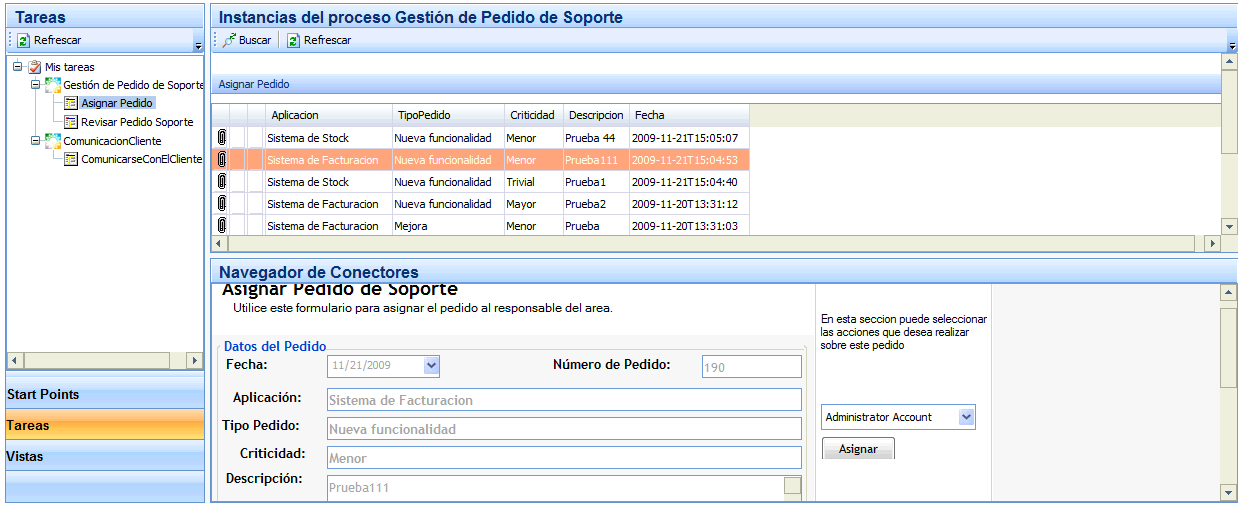The image size is (1242, 505).
Task: Open the Fecha date picker dropdown
Action: pyautogui.click(x=431, y=366)
